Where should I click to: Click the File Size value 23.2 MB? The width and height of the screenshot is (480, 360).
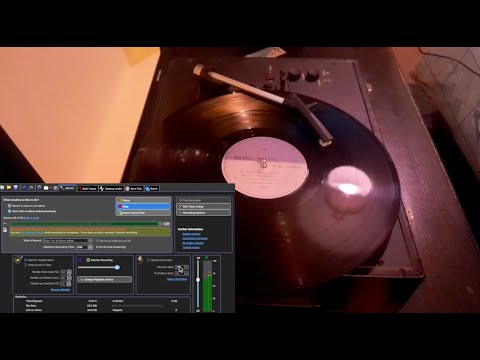point(92,305)
